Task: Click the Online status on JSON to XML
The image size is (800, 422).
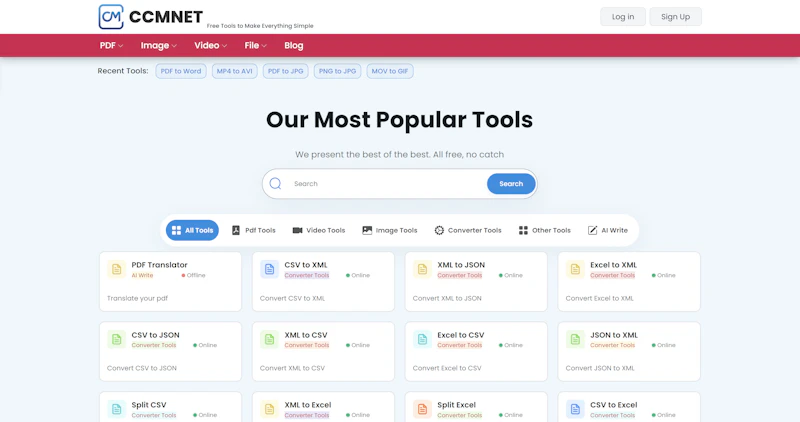Action: (663, 345)
